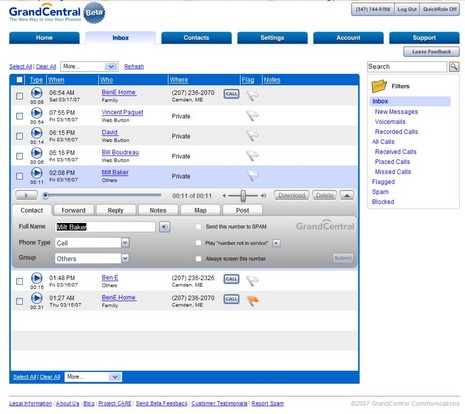465x414 pixels.
Task: Click the Log Out button
Action: [x=407, y=9]
